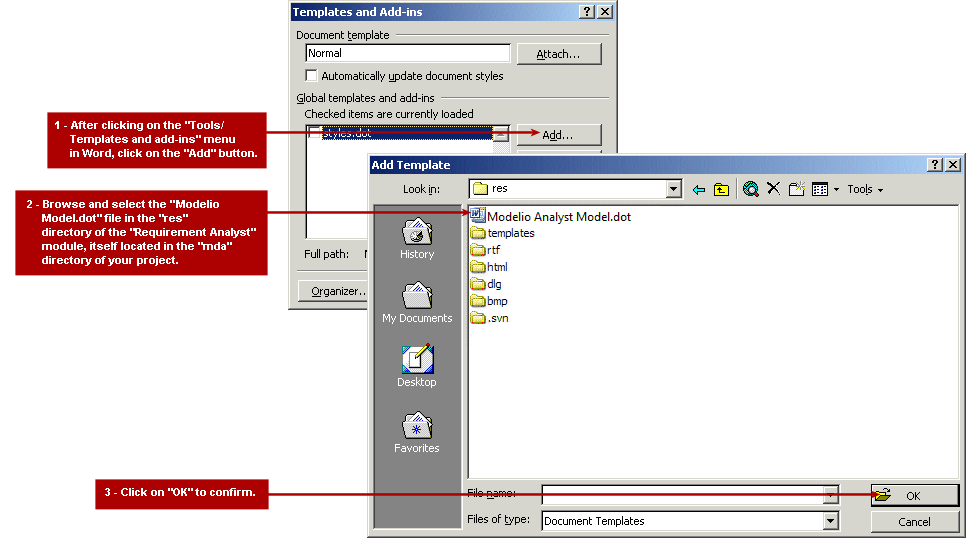Open History in places bar
966x538 pixels.
pyautogui.click(x=417, y=239)
